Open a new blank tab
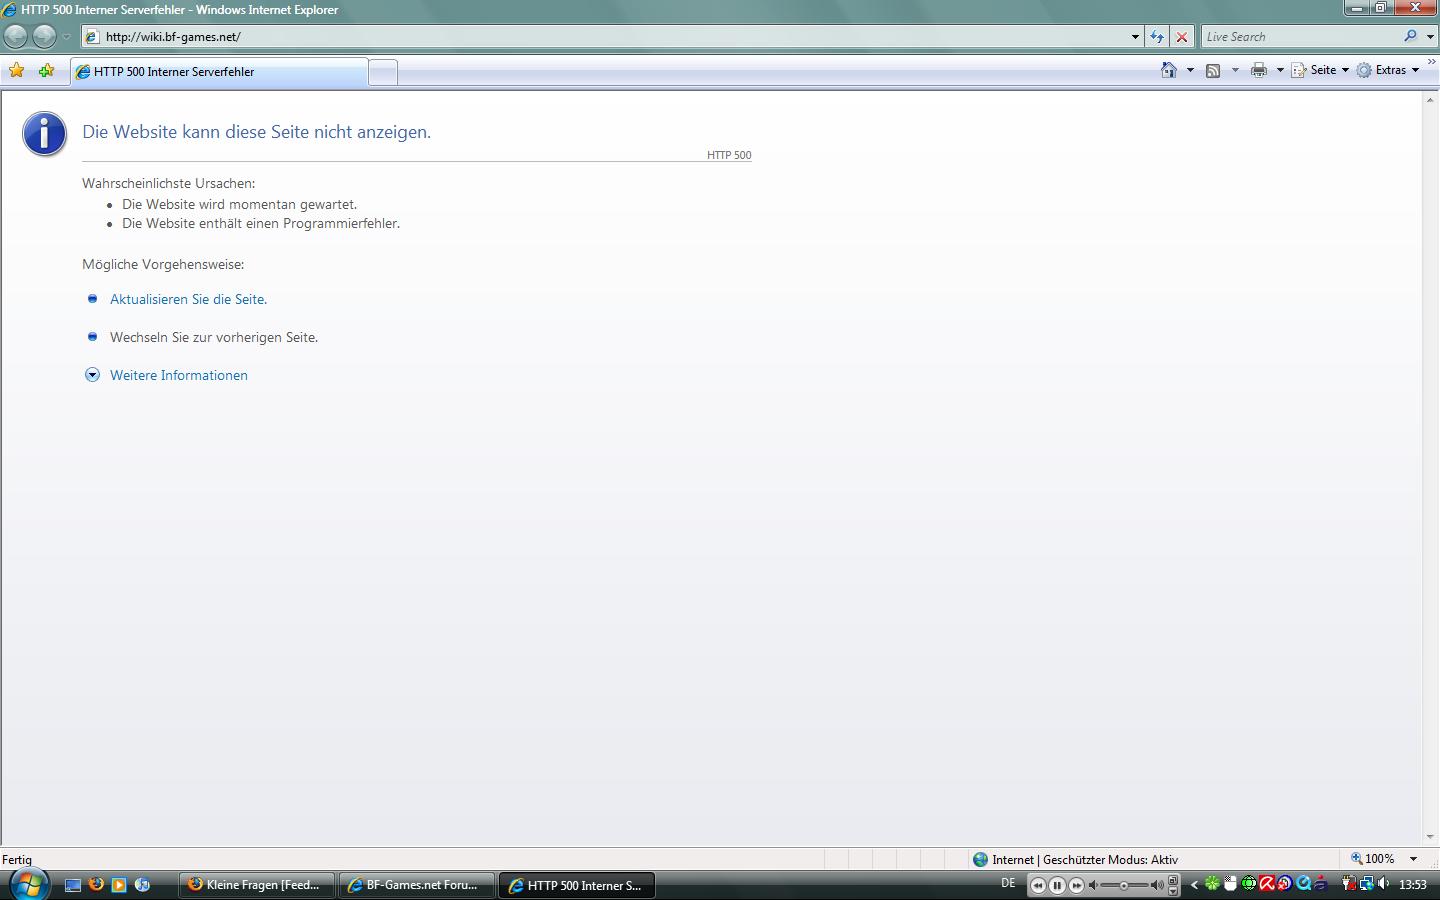 [x=383, y=72]
